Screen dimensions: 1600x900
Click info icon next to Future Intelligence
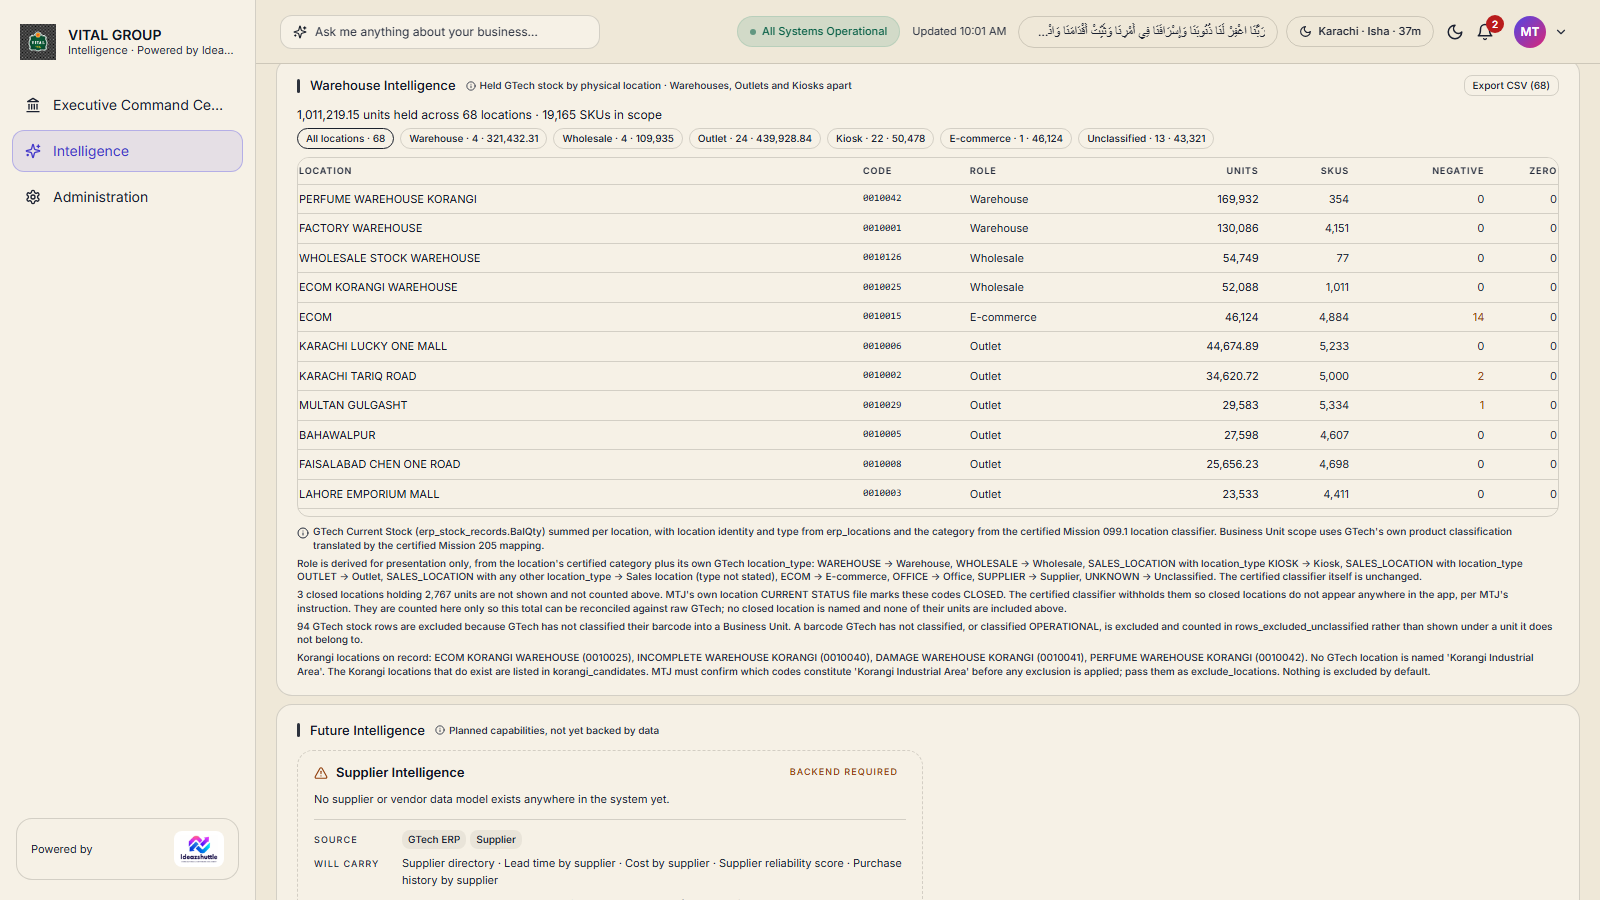tap(440, 731)
